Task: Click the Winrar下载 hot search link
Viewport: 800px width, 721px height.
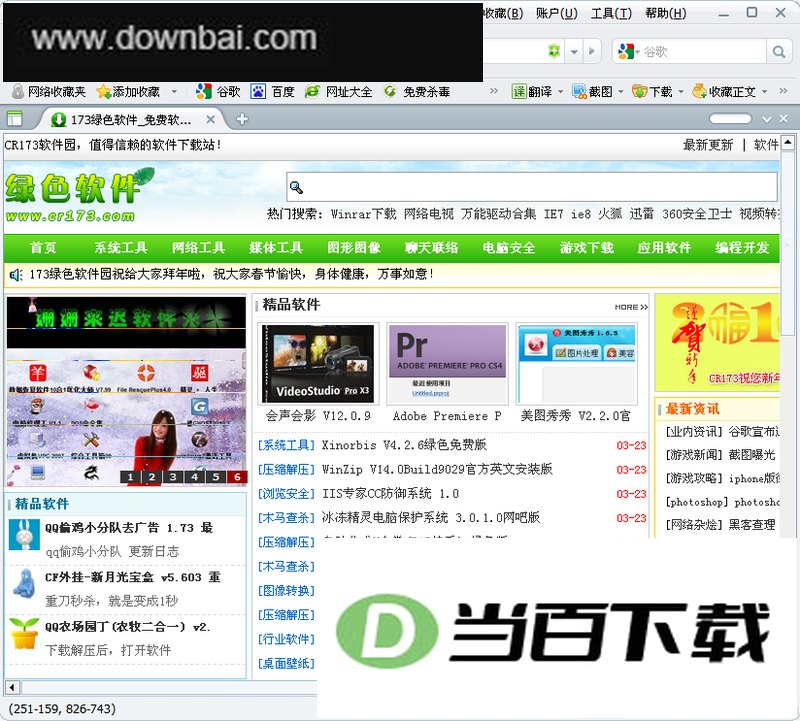Action: coord(363,214)
